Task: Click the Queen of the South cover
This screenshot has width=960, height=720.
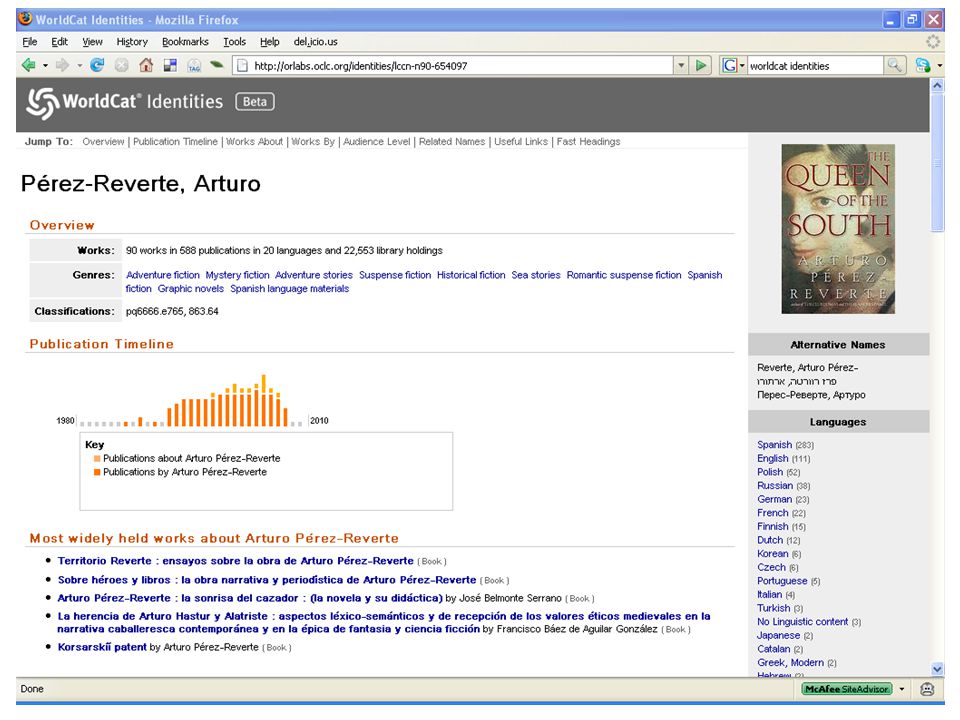Action: pyautogui.click(x=838, y=229)
